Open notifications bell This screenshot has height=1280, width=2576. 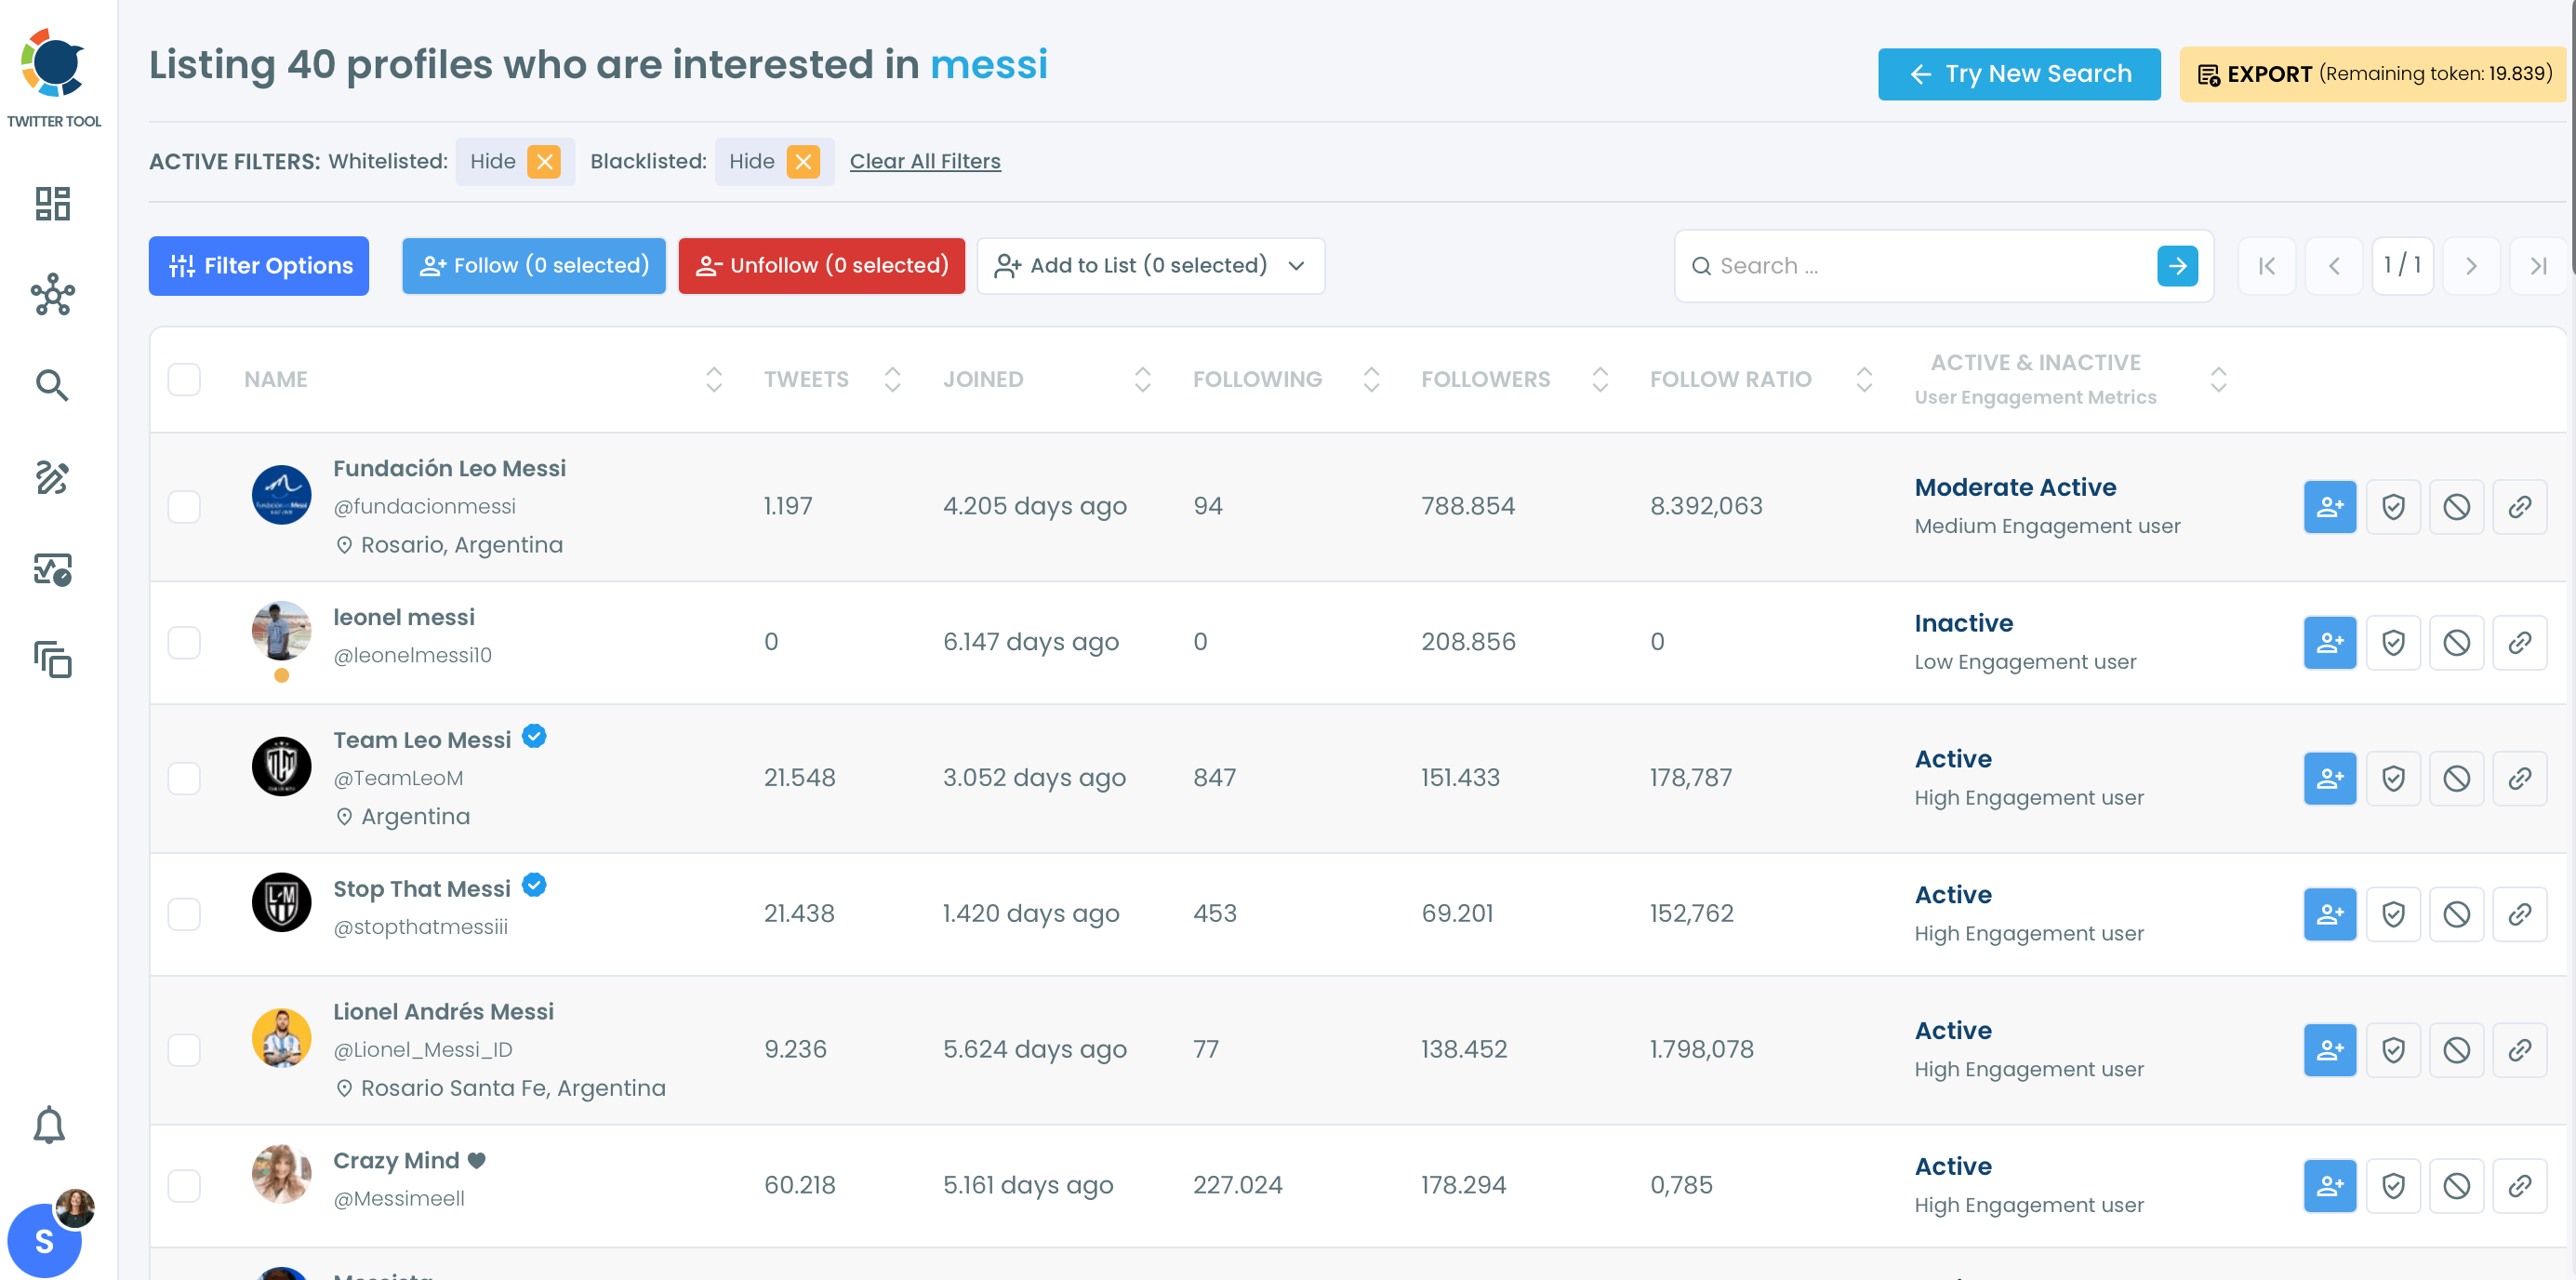(x=49, y=1125)
